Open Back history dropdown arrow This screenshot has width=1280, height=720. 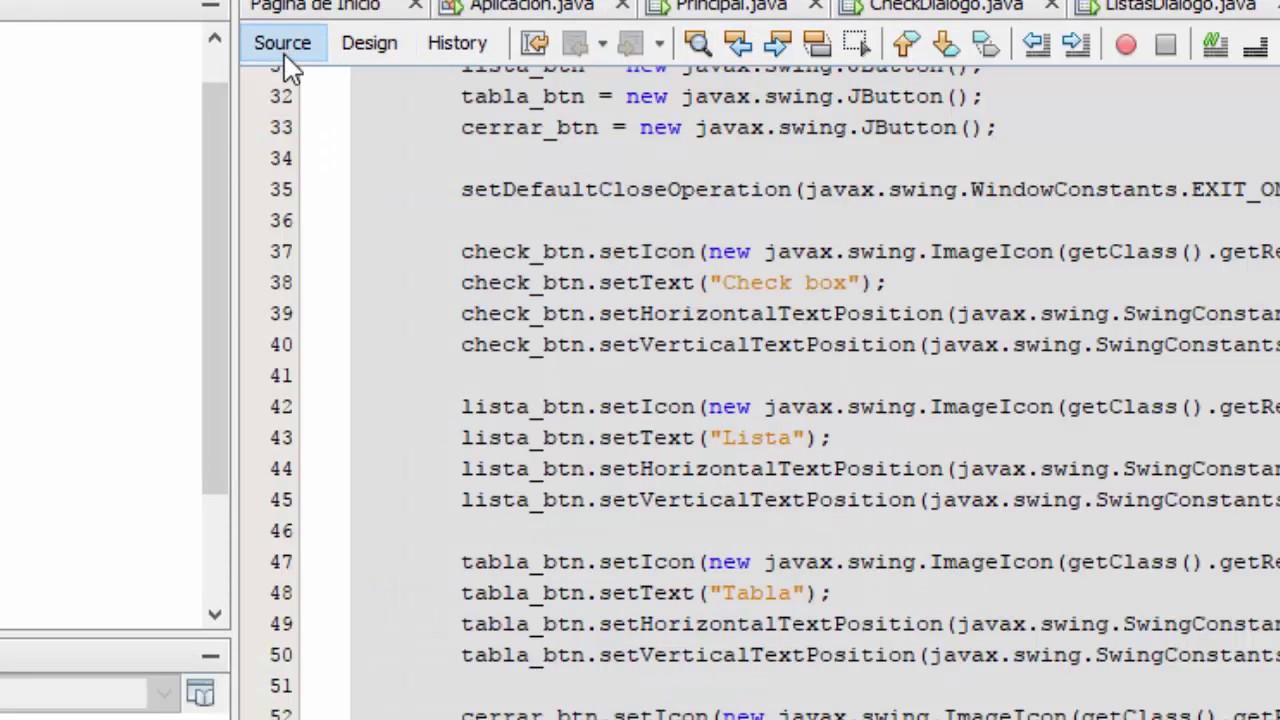(x=602, y=44)
